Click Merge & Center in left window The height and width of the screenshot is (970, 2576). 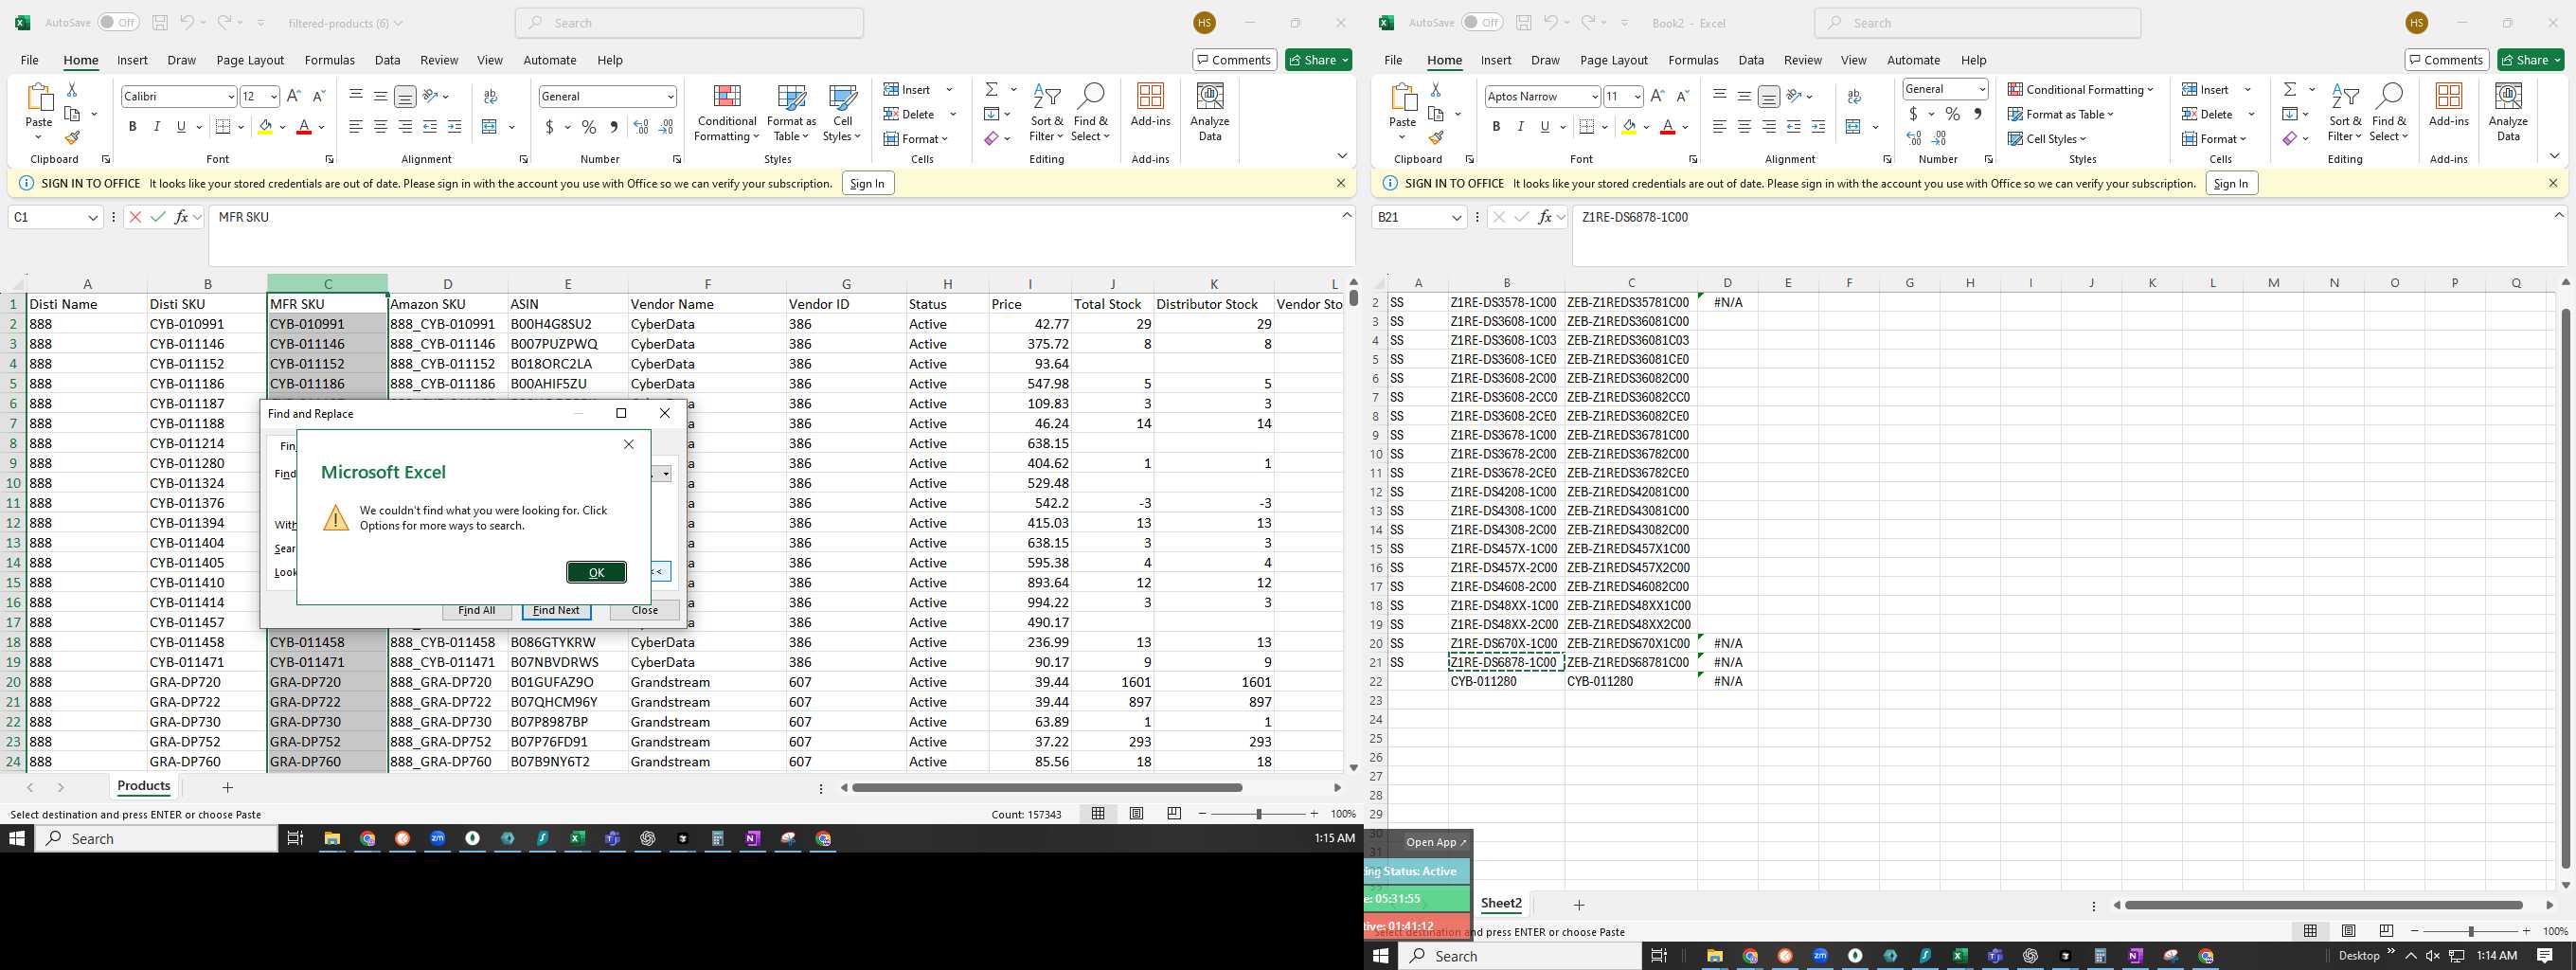point(489,127)
